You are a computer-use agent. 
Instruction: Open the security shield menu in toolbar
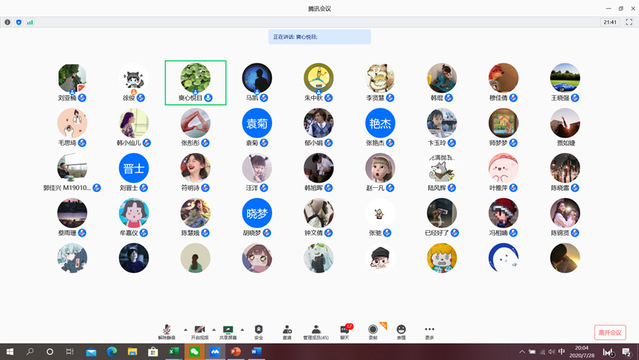coord(259,332)
